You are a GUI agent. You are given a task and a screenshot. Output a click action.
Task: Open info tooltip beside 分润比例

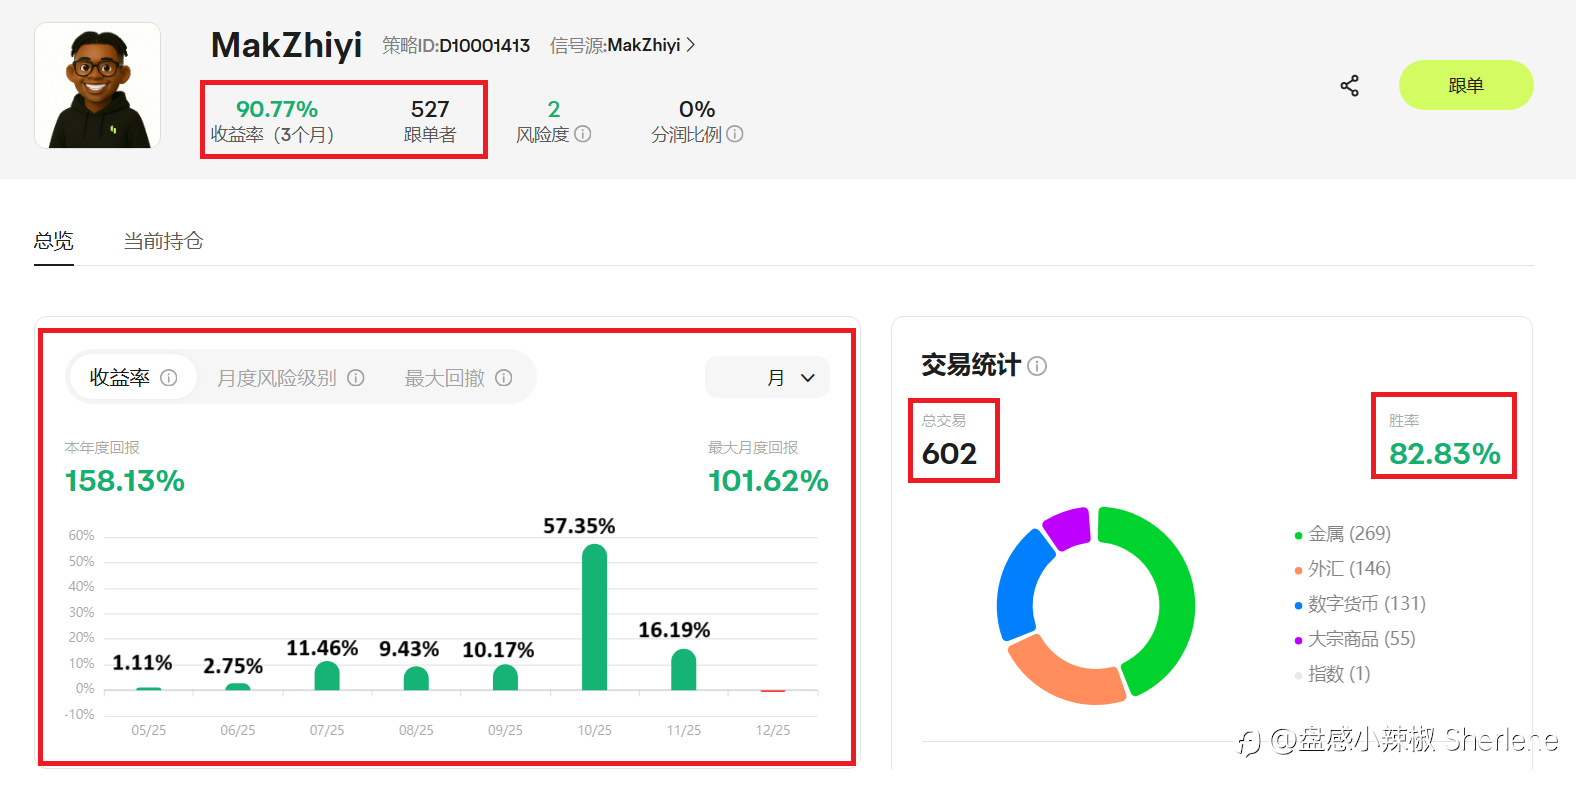click(x=735, y=134)
